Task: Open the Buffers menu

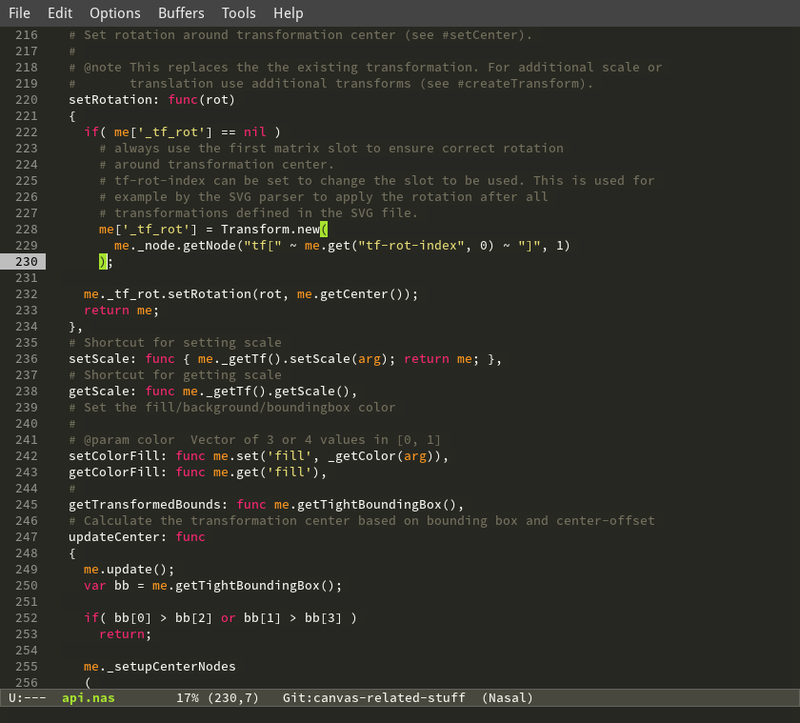Action: 181,13
